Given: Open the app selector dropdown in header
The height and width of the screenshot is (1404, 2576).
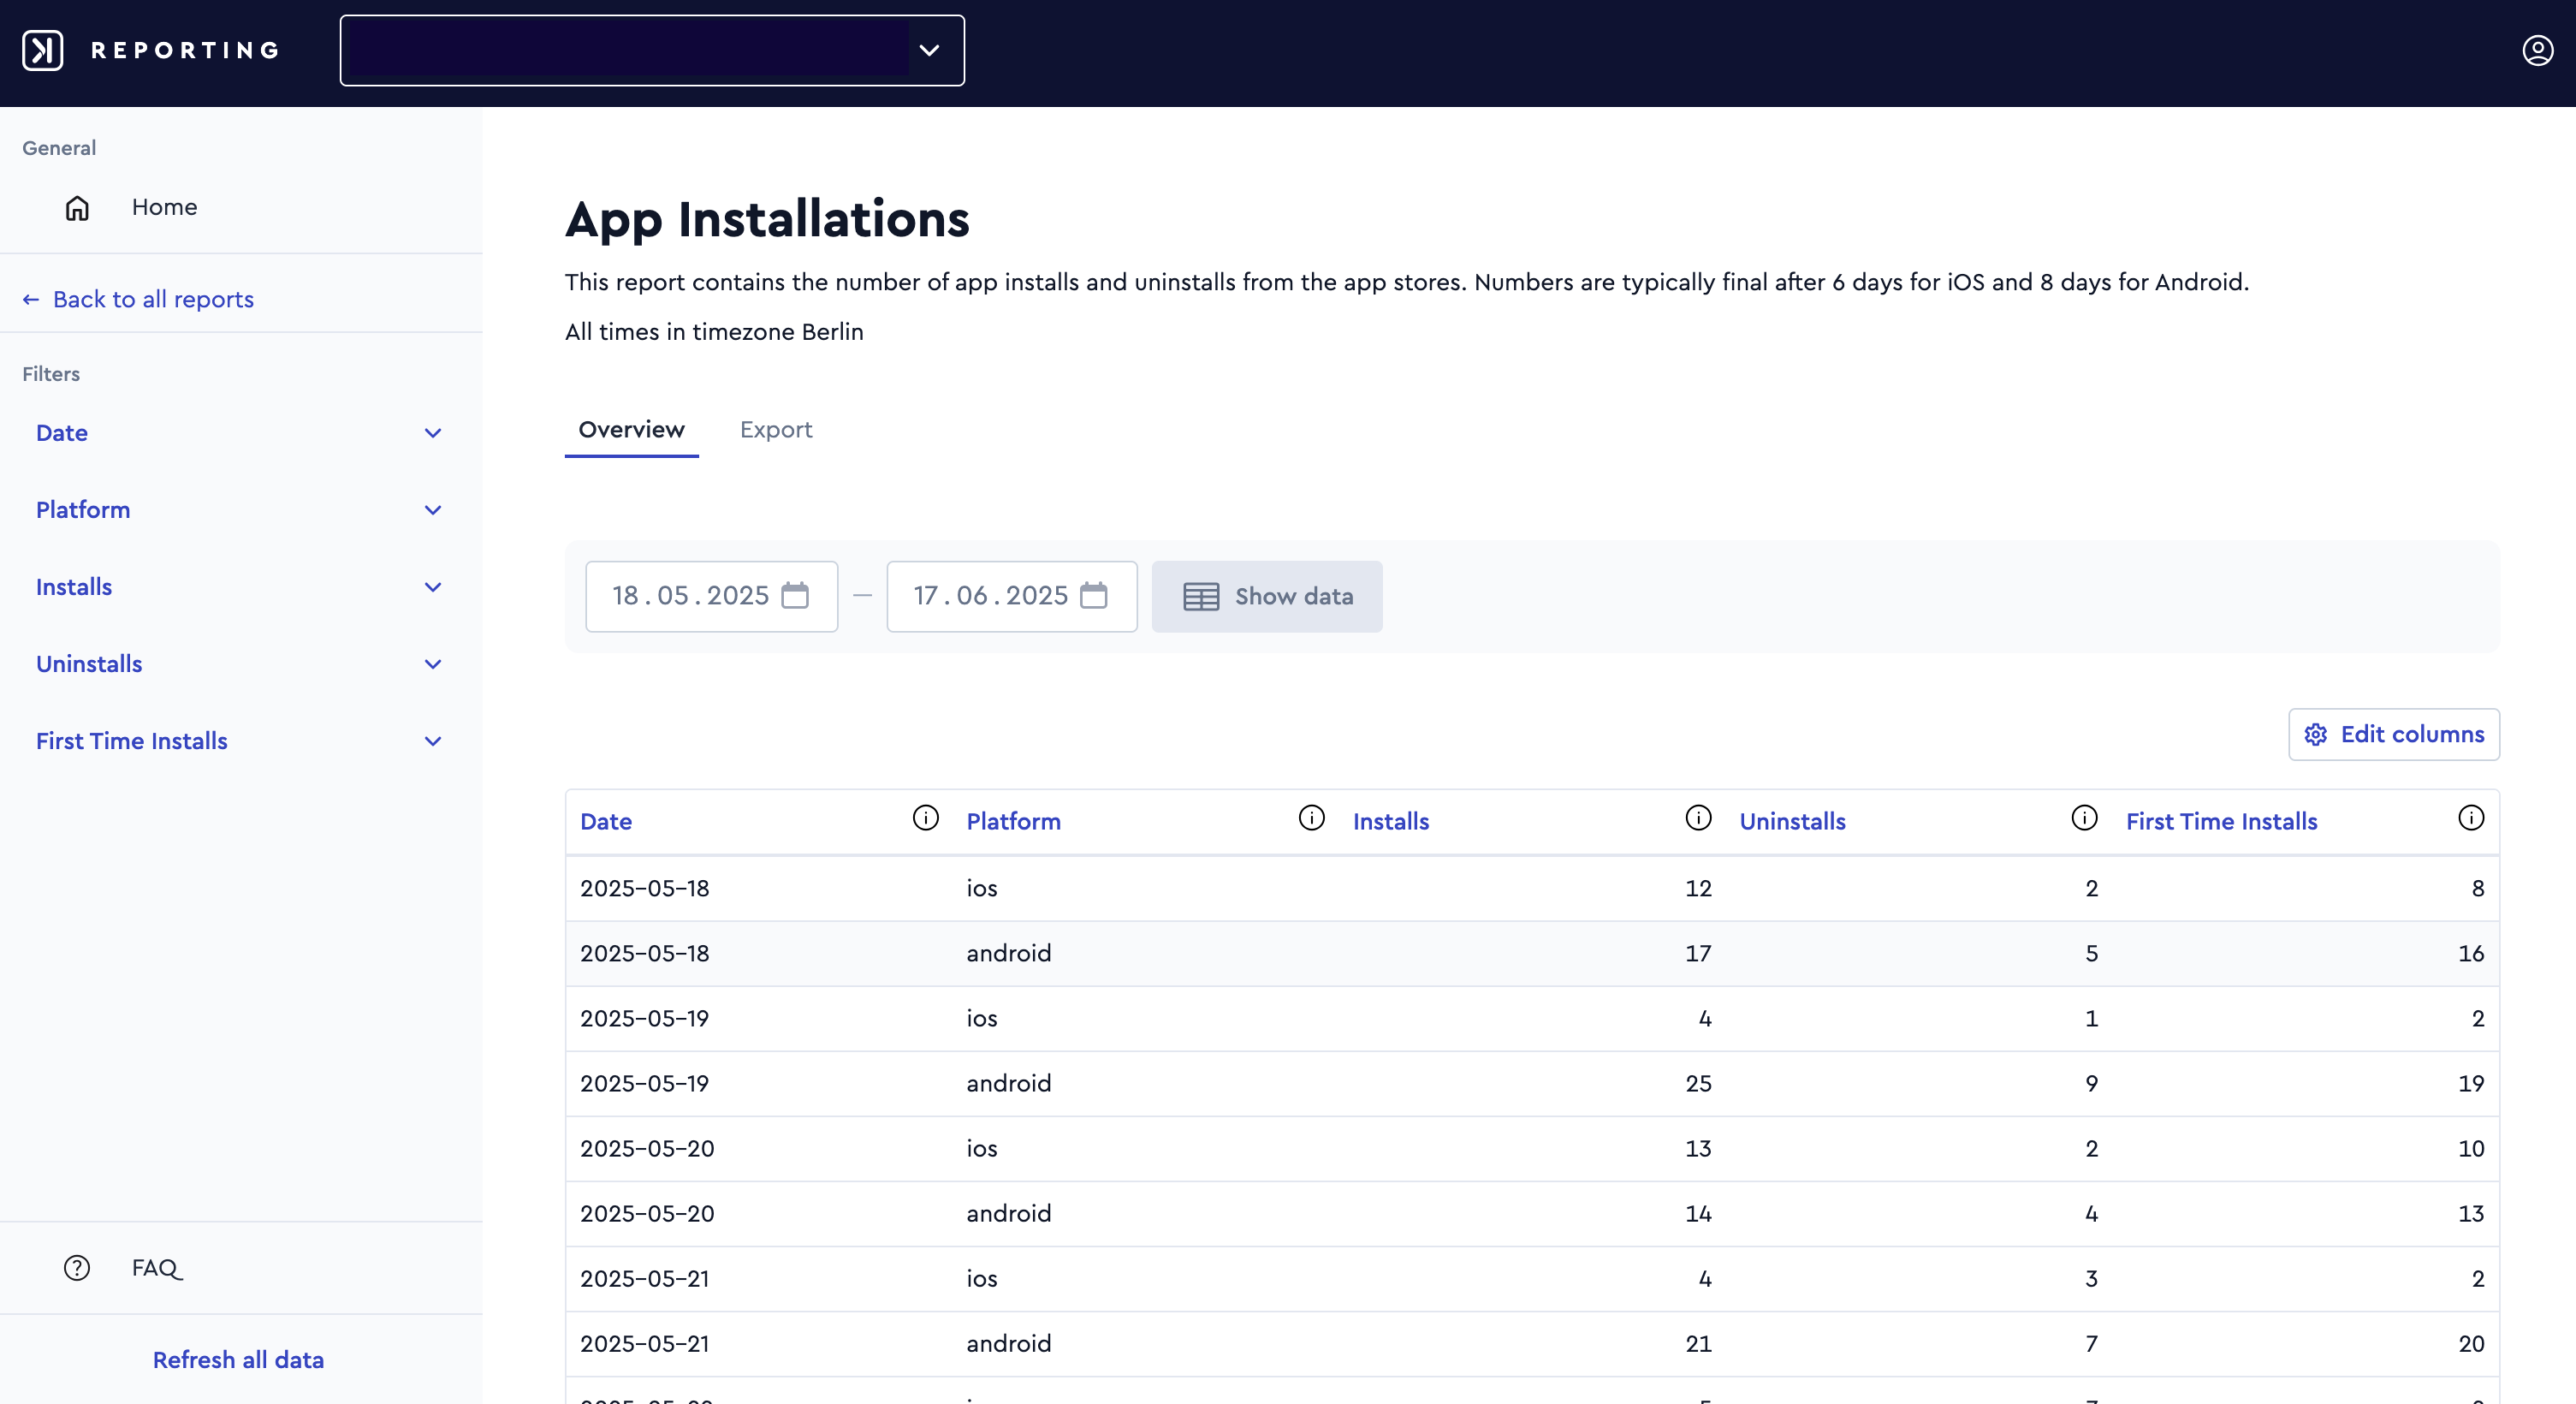Looking at the screenshot, I should [652, 50].
